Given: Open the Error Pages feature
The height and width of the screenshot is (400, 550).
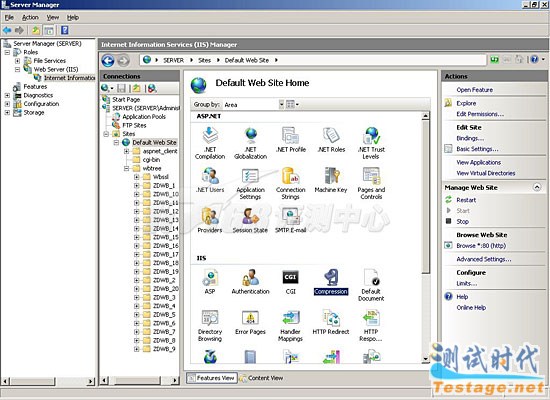Looking at the screenshot, I should click(x=250, y=322).
